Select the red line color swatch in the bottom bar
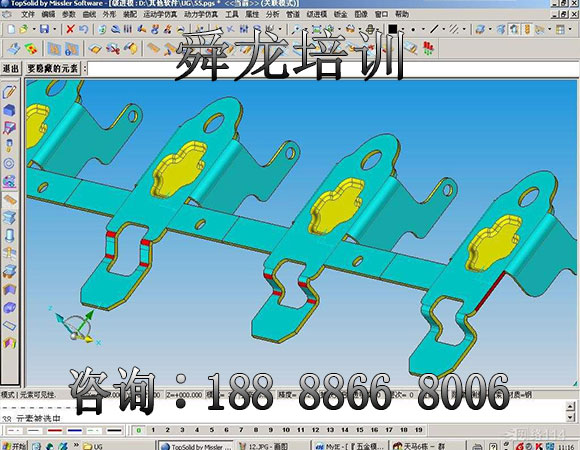 pyautogui.click(x=55, y=430)
